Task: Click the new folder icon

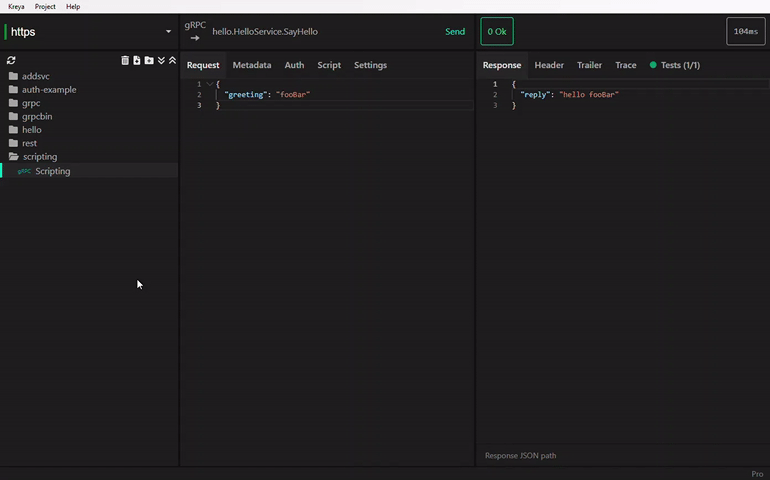Action: point(149,60)
